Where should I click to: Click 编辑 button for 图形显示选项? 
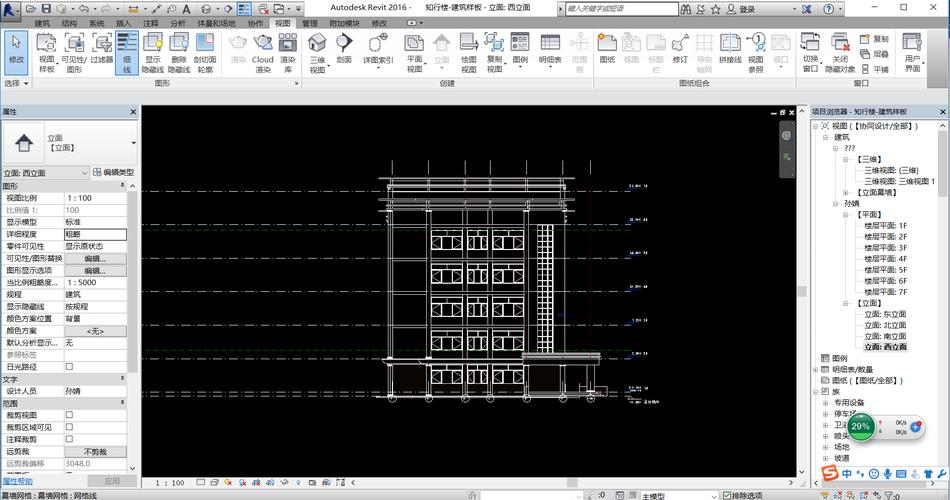pyautogui.click(x=95, y=270)
